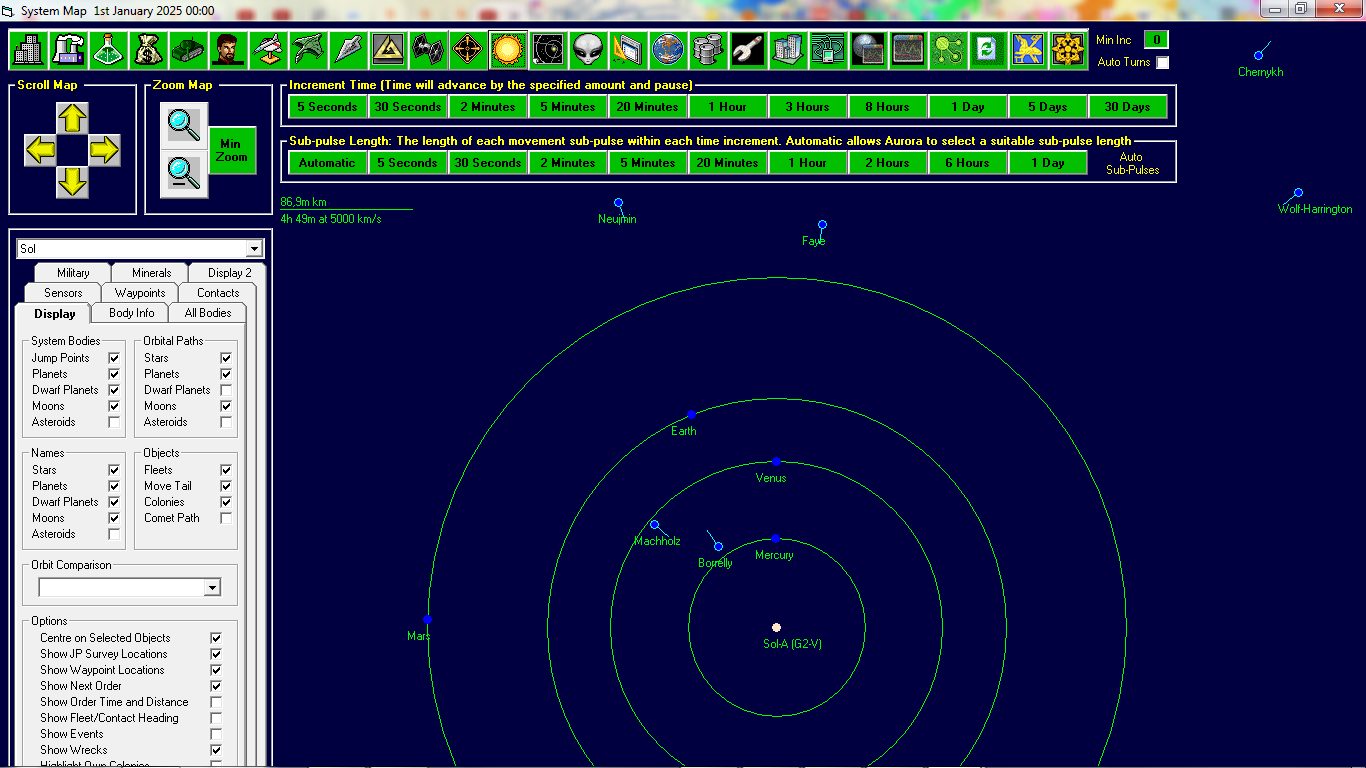This screenshot has width=1366, height=768.
Task: Uncheck Jump Points under System Bodies
Action: [x=114, y=358]
